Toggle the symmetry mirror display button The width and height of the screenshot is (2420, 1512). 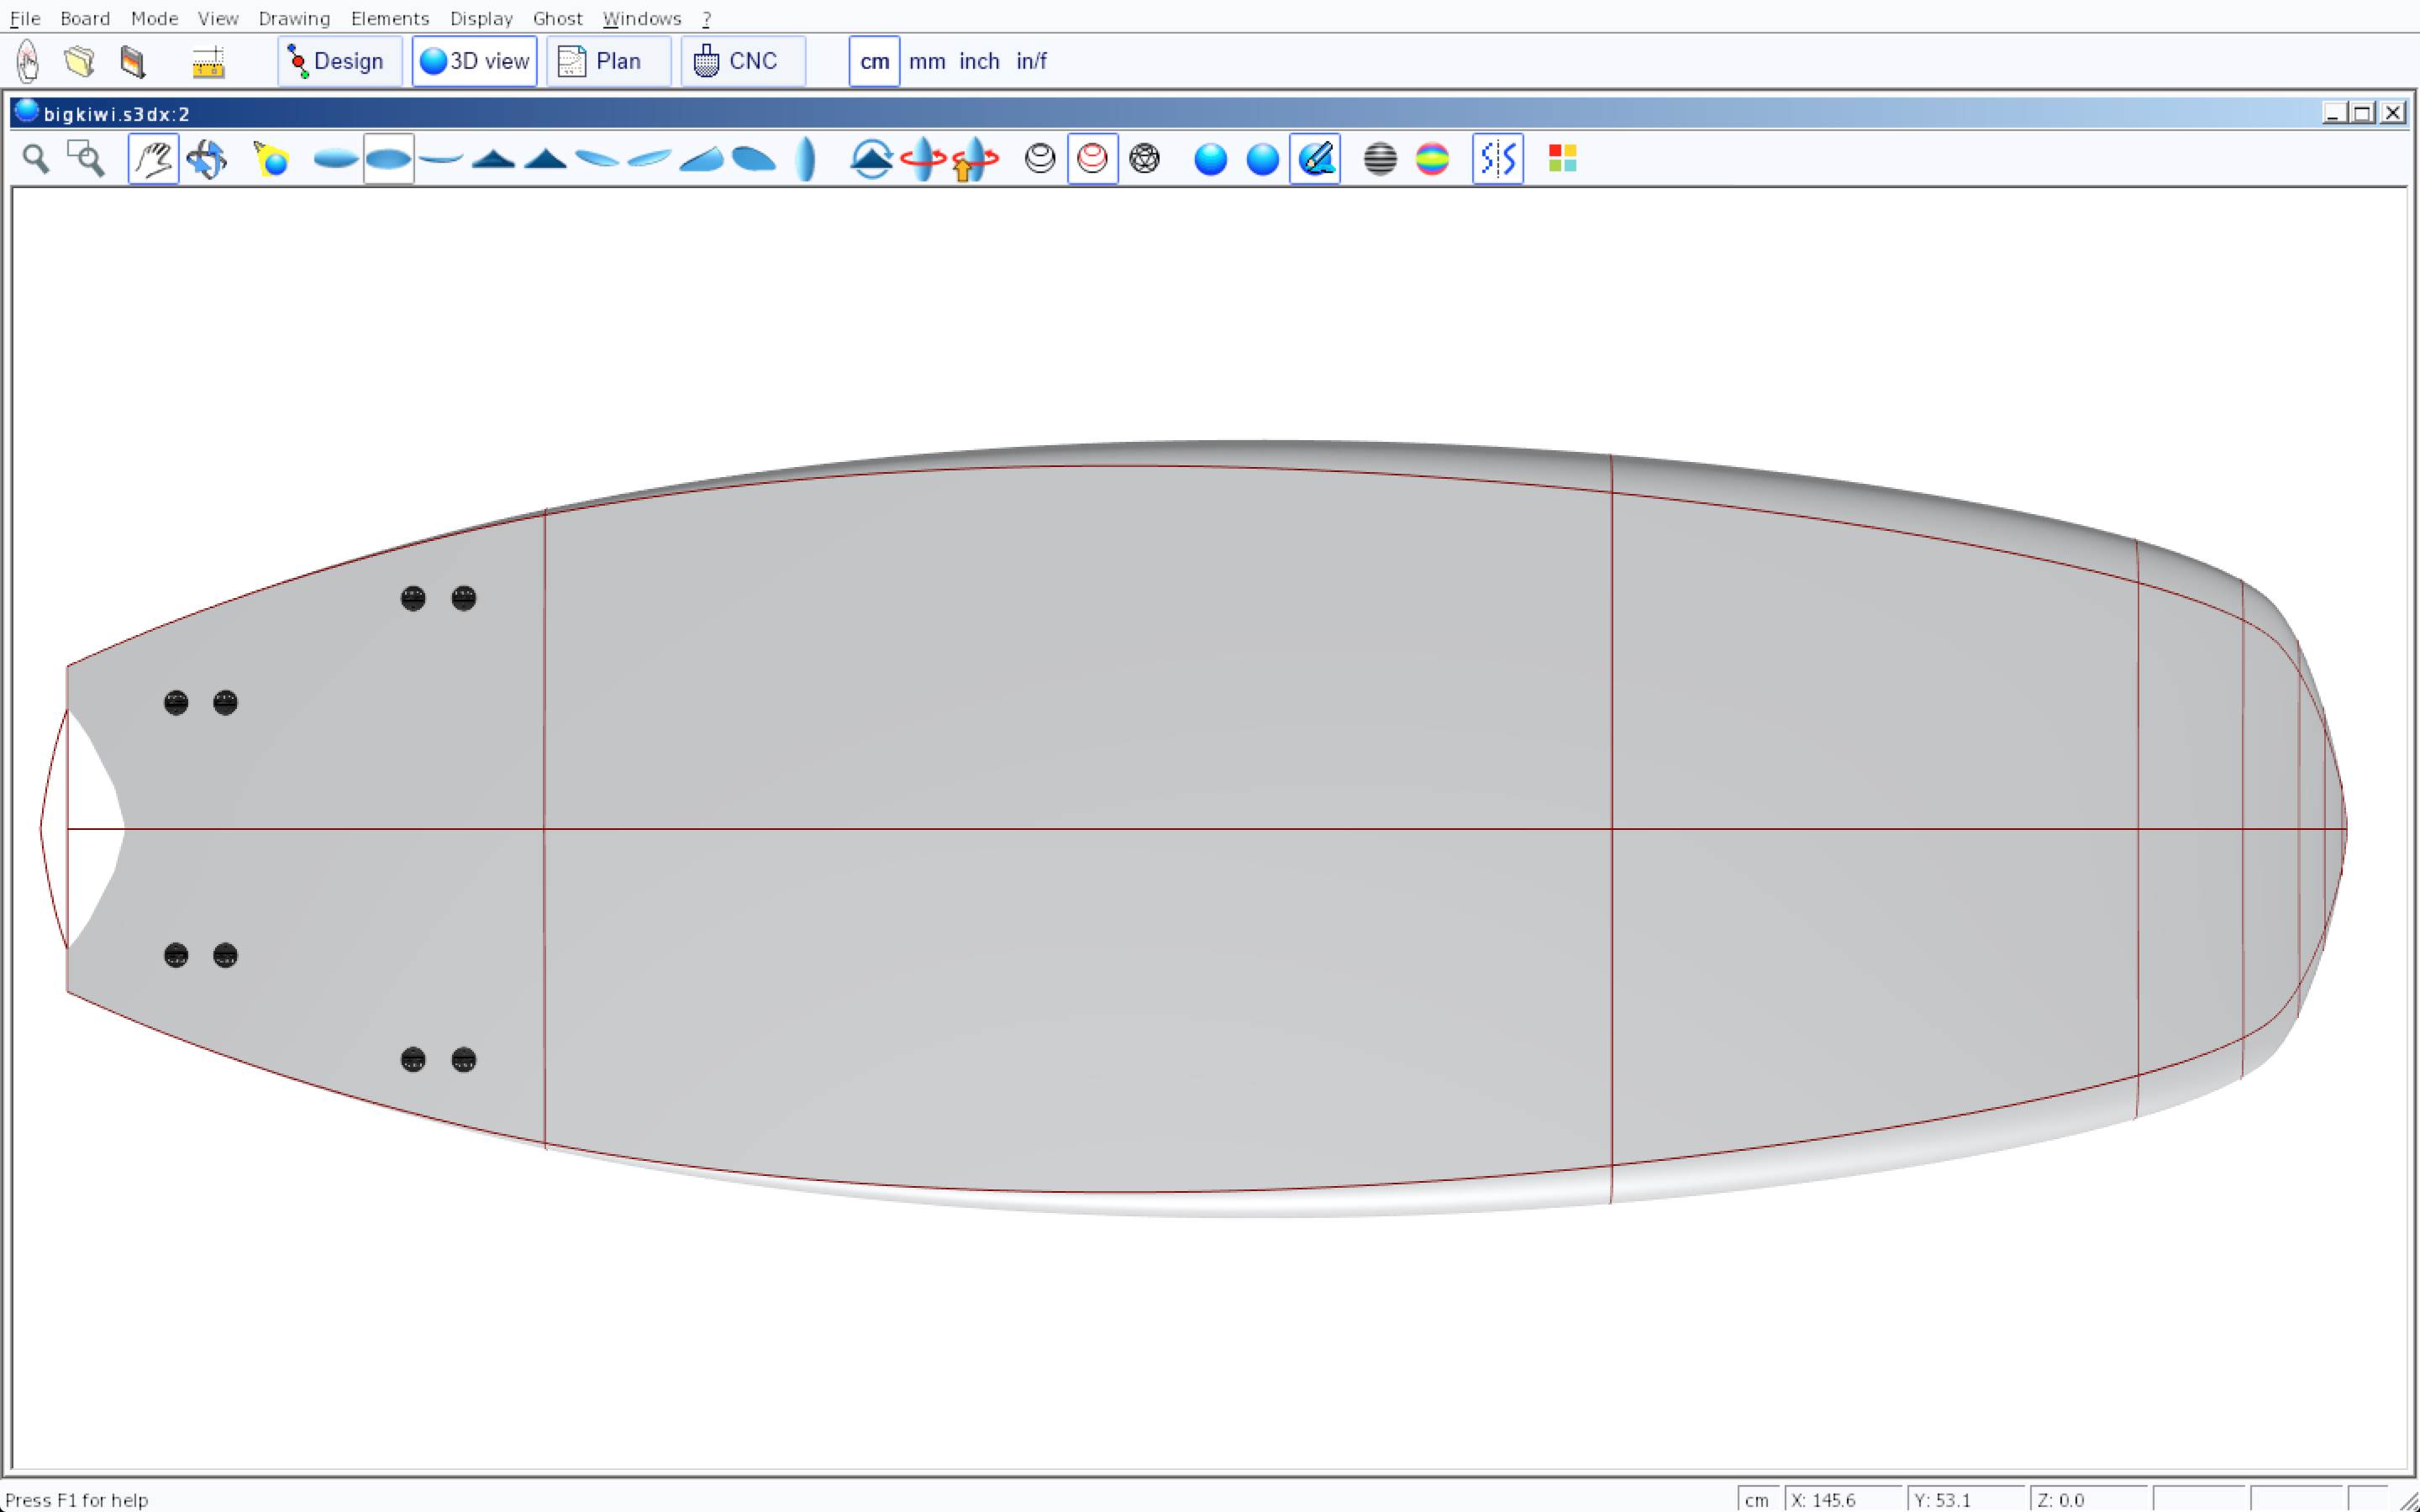[1497, 159]
